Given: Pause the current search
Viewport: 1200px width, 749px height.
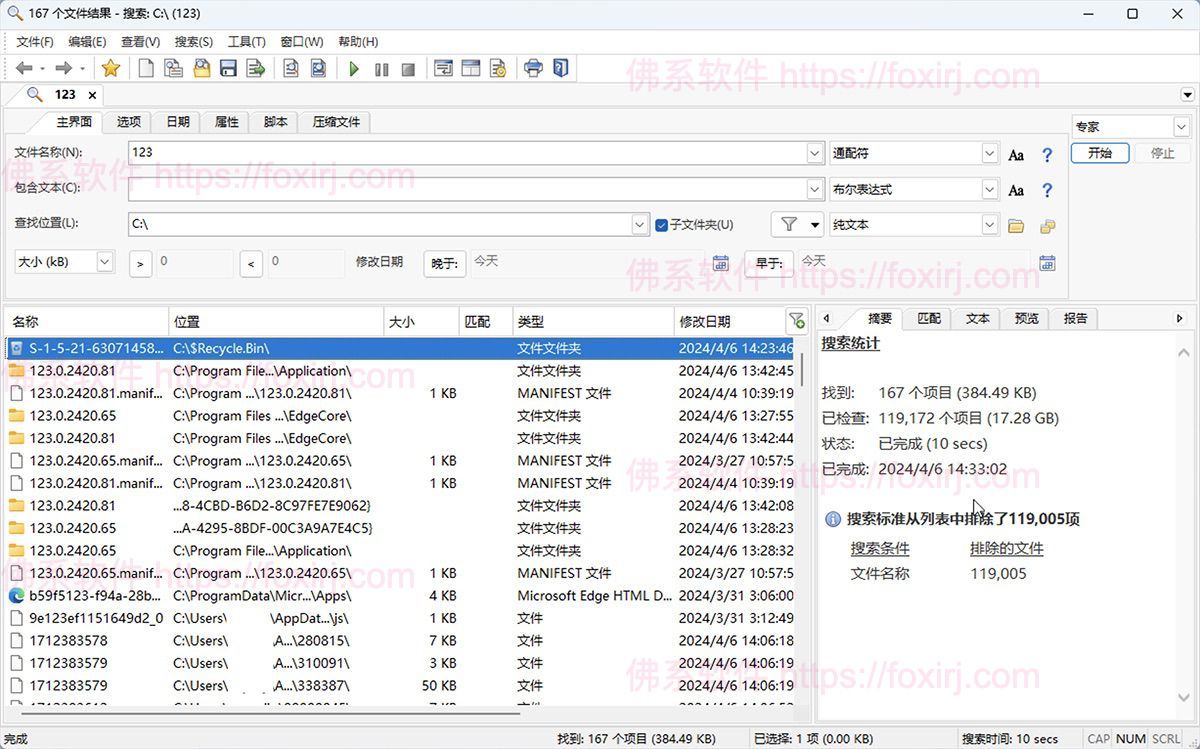Looking at the screenshot, I should click(381, 68).
